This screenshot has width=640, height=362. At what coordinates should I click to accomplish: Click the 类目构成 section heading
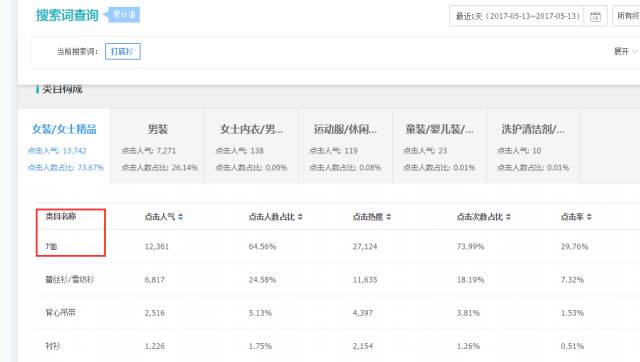[x=62, y=89]
